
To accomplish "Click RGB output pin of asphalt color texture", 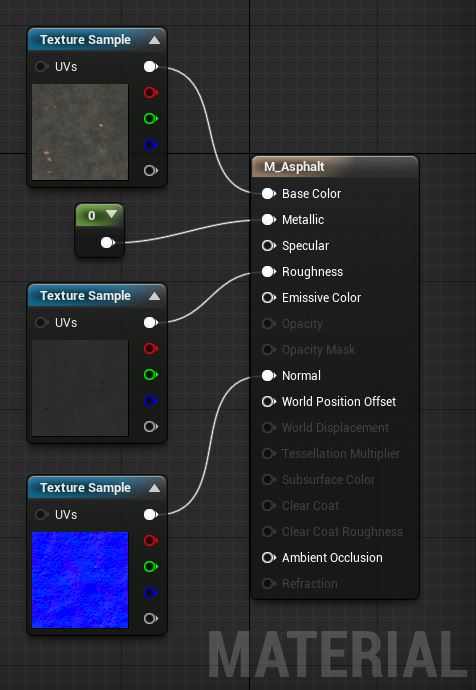I will pyautogui.click(x=151, y=66).
